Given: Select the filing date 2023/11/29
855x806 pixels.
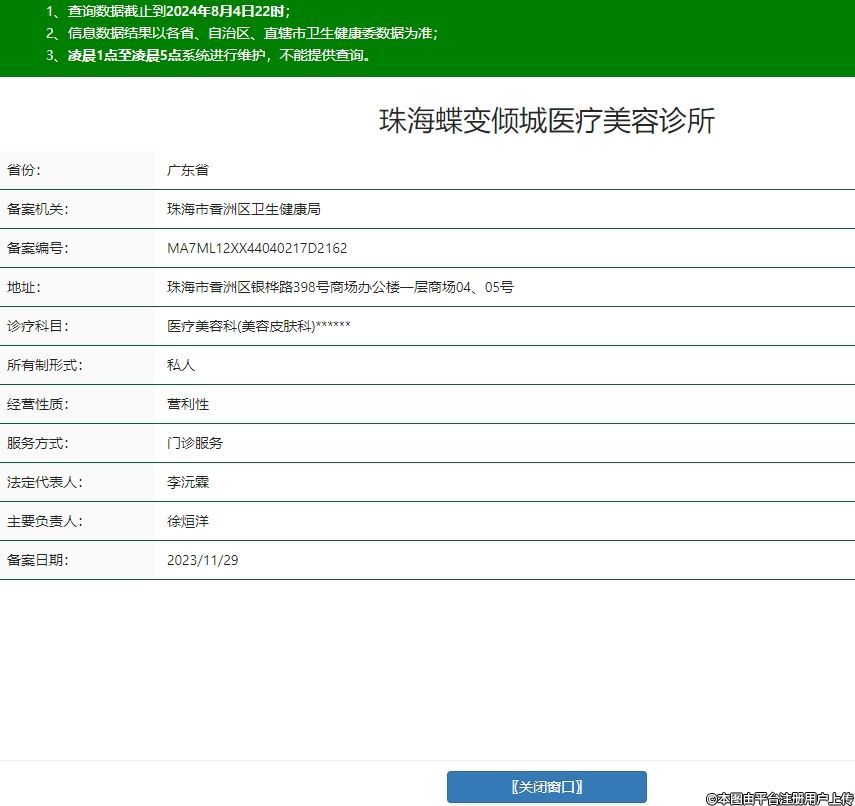Looking at the screenshot, I should (x=202, y=560).
